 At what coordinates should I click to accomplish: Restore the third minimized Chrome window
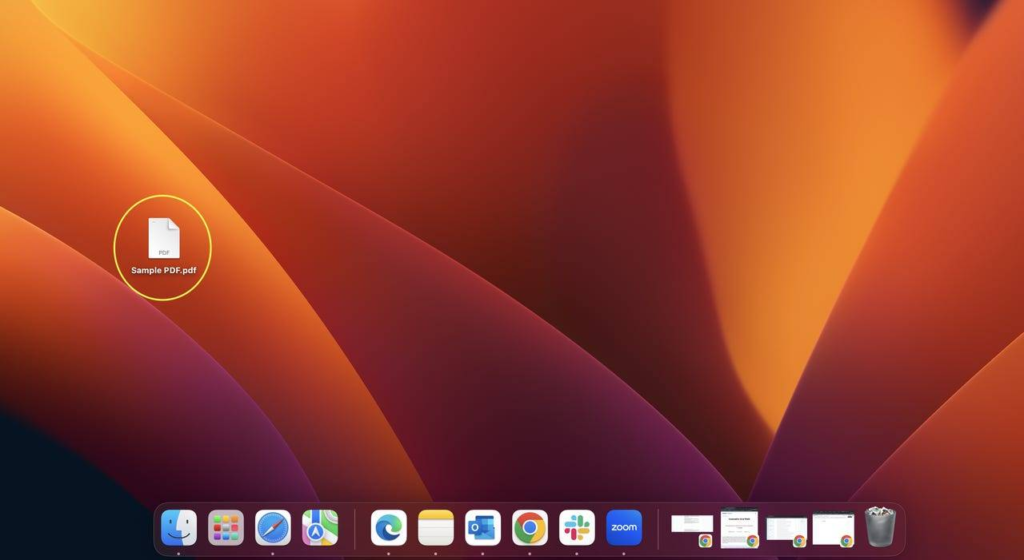pyautogui.click(x=786, y=529)
